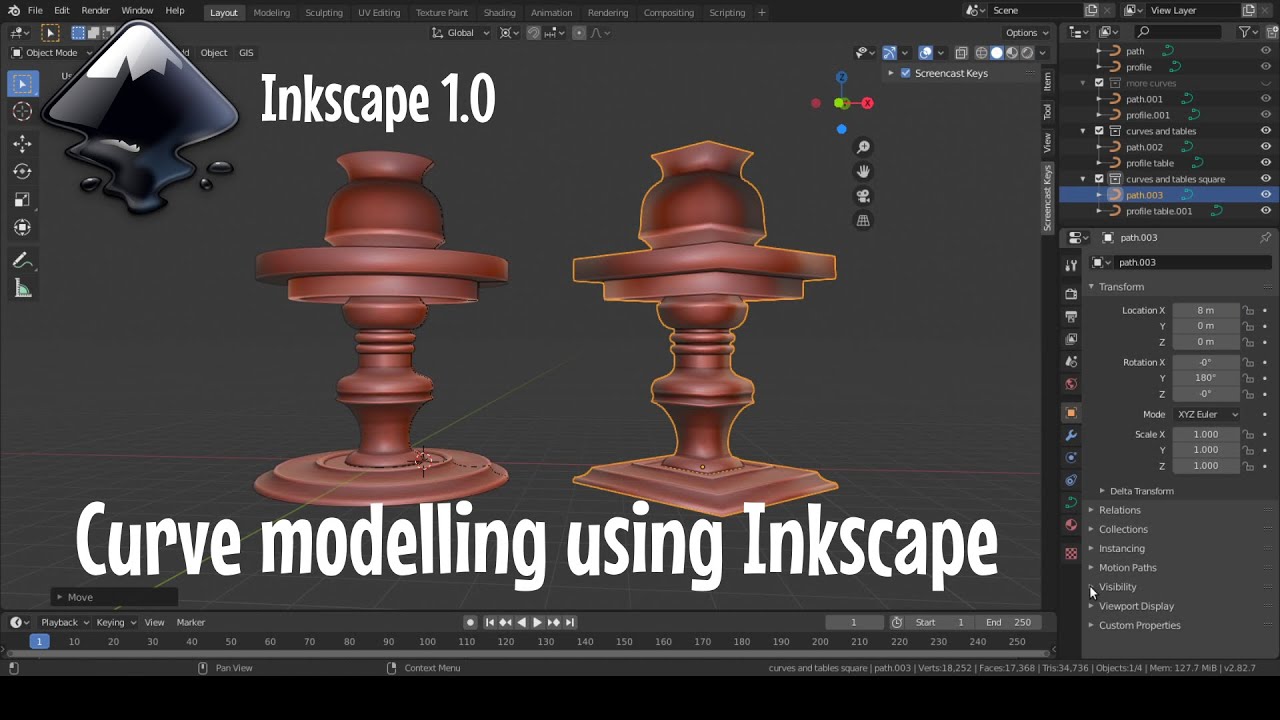Open the Texture properties checker icon
The image size is (1280, 720).
pyautogui.click(x=1071, y=553)
